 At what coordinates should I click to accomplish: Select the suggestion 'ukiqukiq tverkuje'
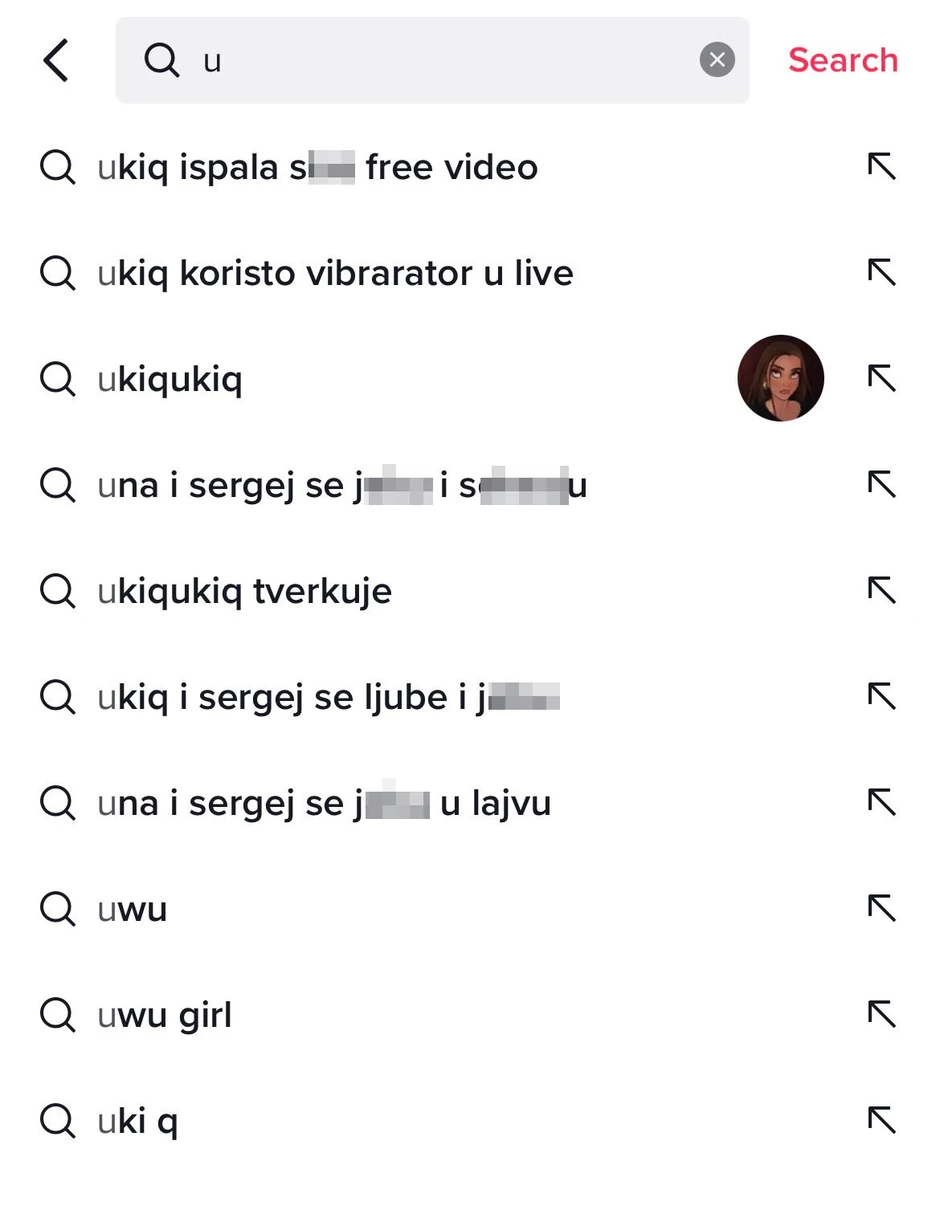pyautogui.click(x=245, y=590)
